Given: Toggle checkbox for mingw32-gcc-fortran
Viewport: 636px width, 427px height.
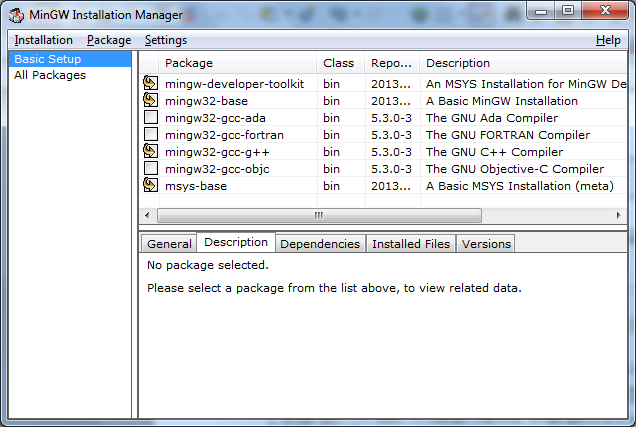Looking at the screenshot, I should pyautogui.click(x=151, y=134).
